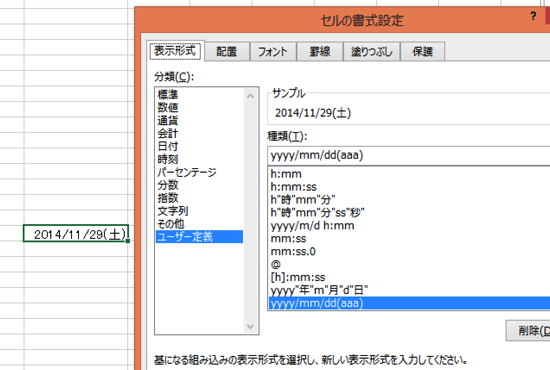Select パーセンテージ category
This screenshot has width=550, height=370.
(199, 172)
